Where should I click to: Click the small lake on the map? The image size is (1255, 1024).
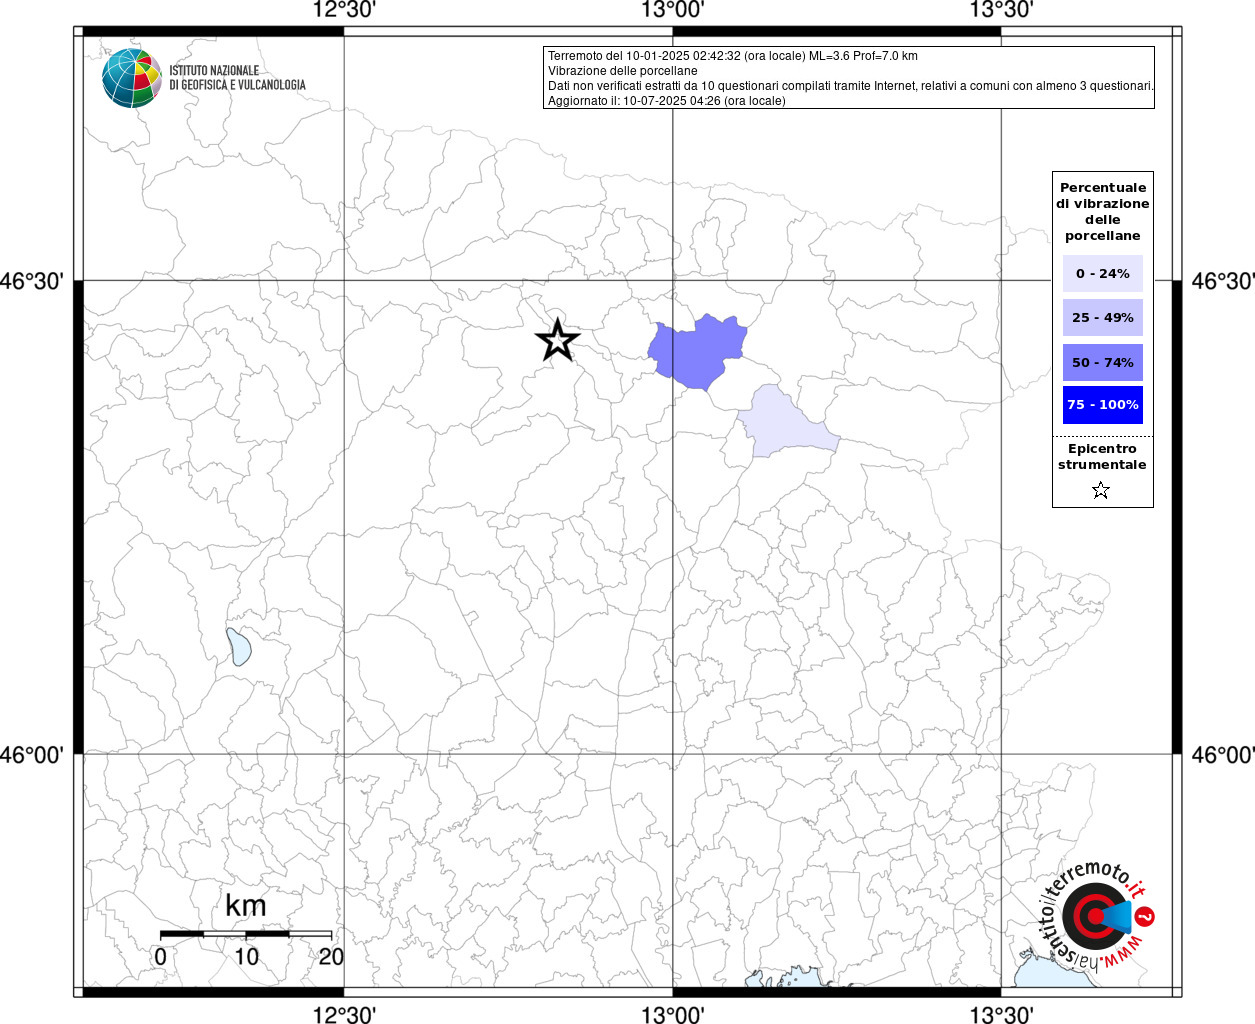238,646
